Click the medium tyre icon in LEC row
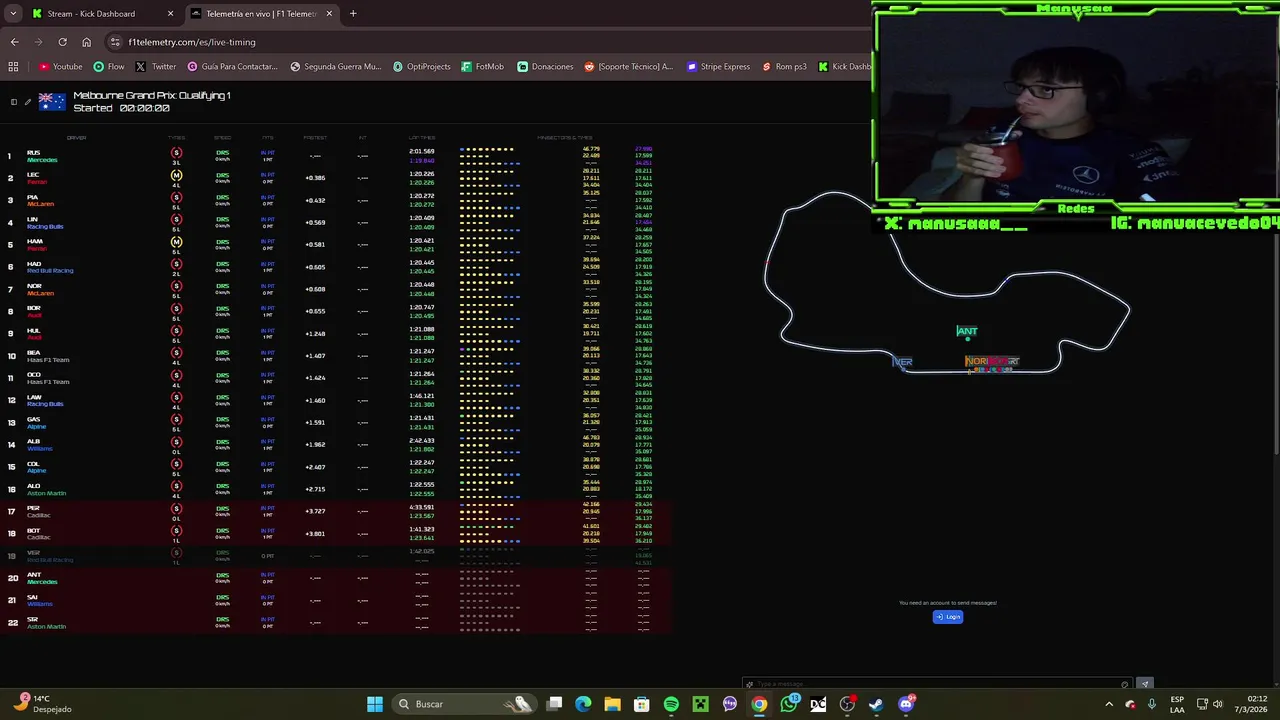The image size is (1280, 720). click(176, 175)
